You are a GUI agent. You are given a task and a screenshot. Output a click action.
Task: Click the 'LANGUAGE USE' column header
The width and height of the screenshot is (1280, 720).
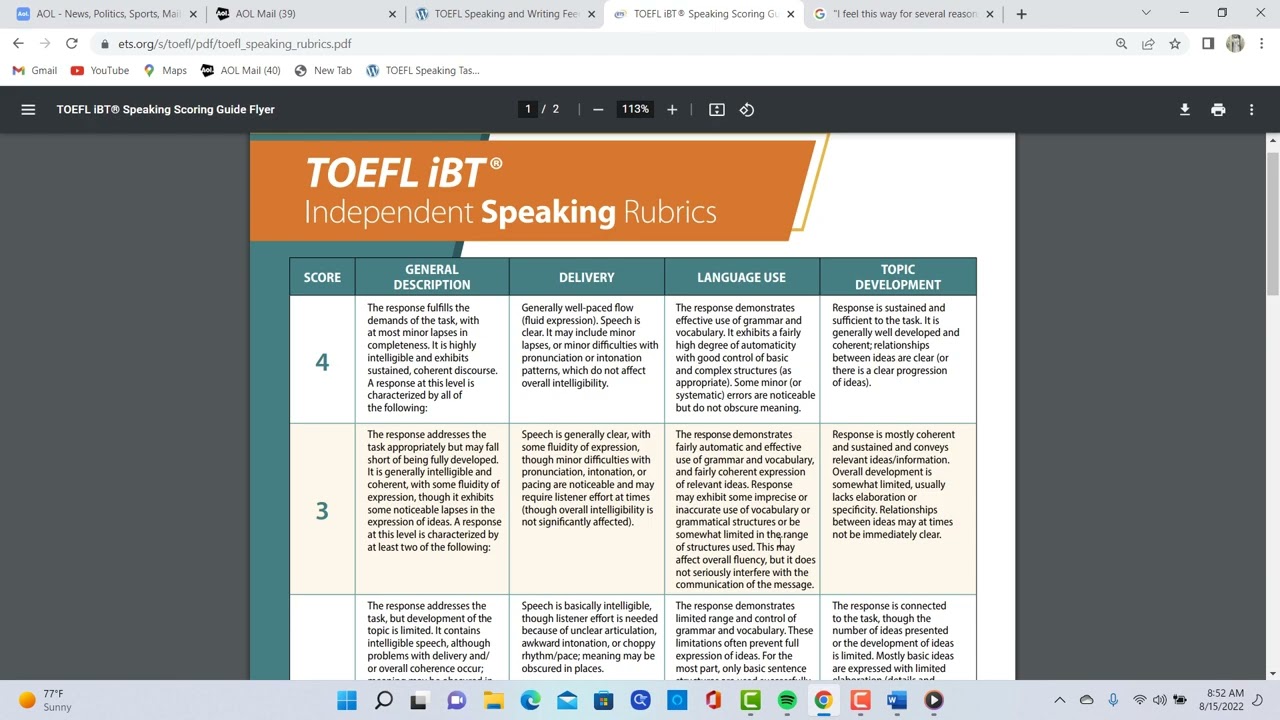741,277
